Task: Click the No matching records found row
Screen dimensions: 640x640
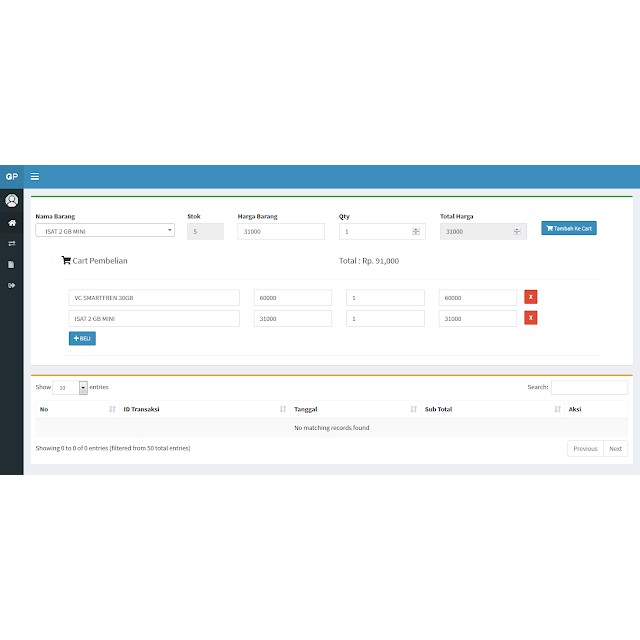Action: click(331, 428)
